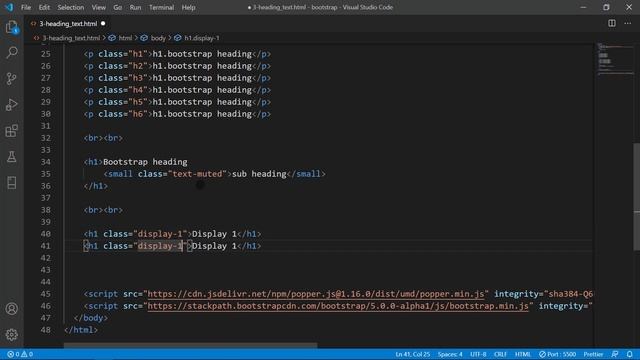
Task: Click the "text-muted" class string
Action: click(197, 174)
